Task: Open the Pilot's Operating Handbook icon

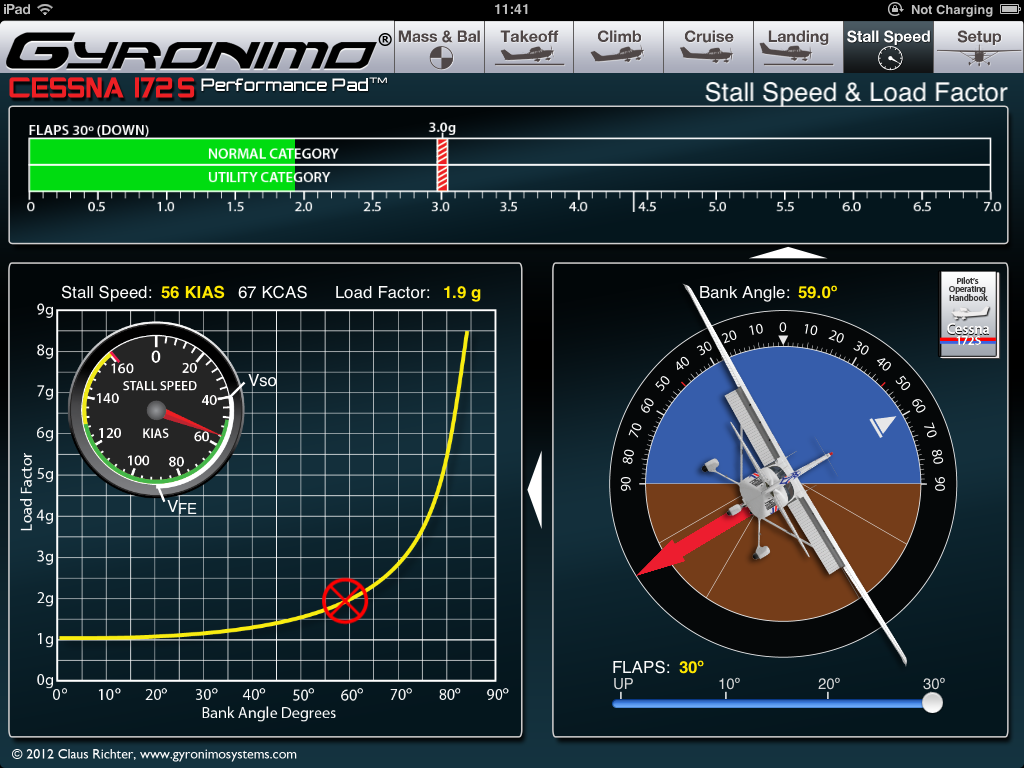Action: [968, 314]
